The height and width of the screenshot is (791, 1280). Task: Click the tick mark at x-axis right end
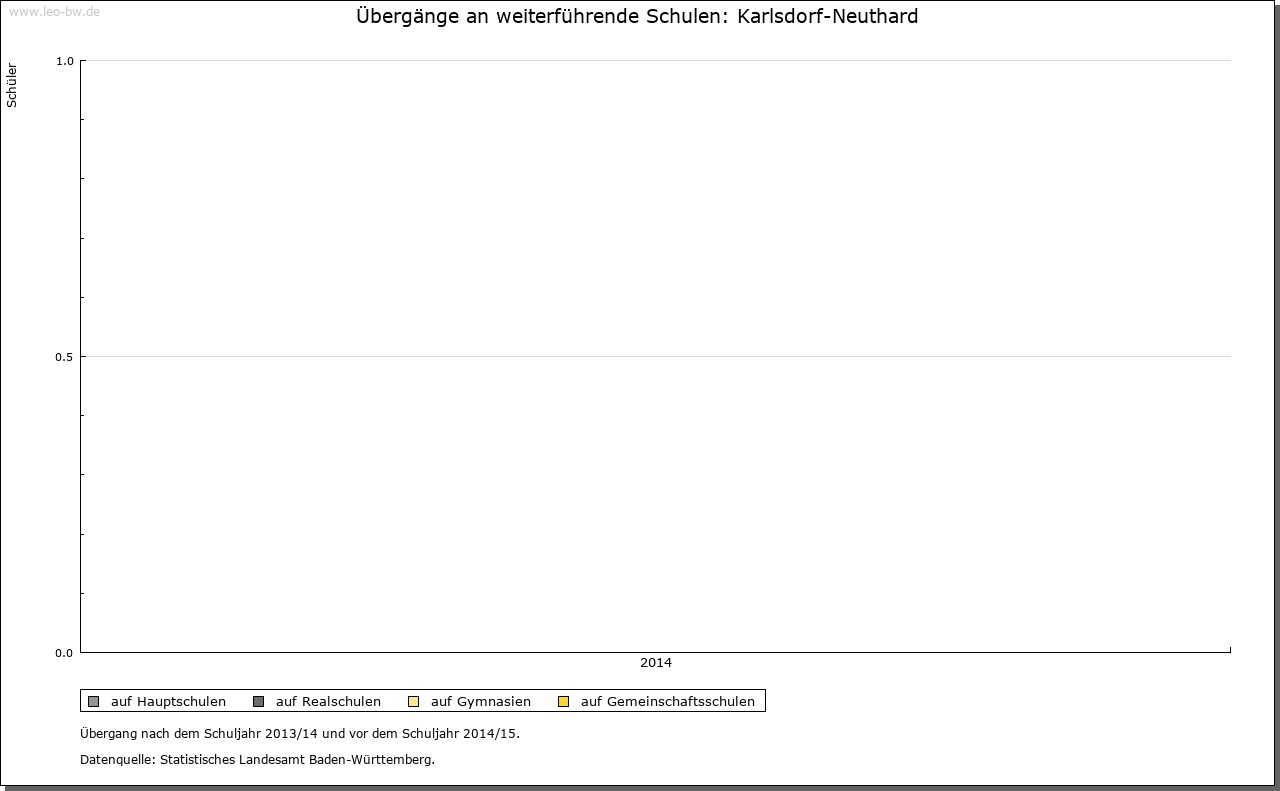tap(1230, 650)
